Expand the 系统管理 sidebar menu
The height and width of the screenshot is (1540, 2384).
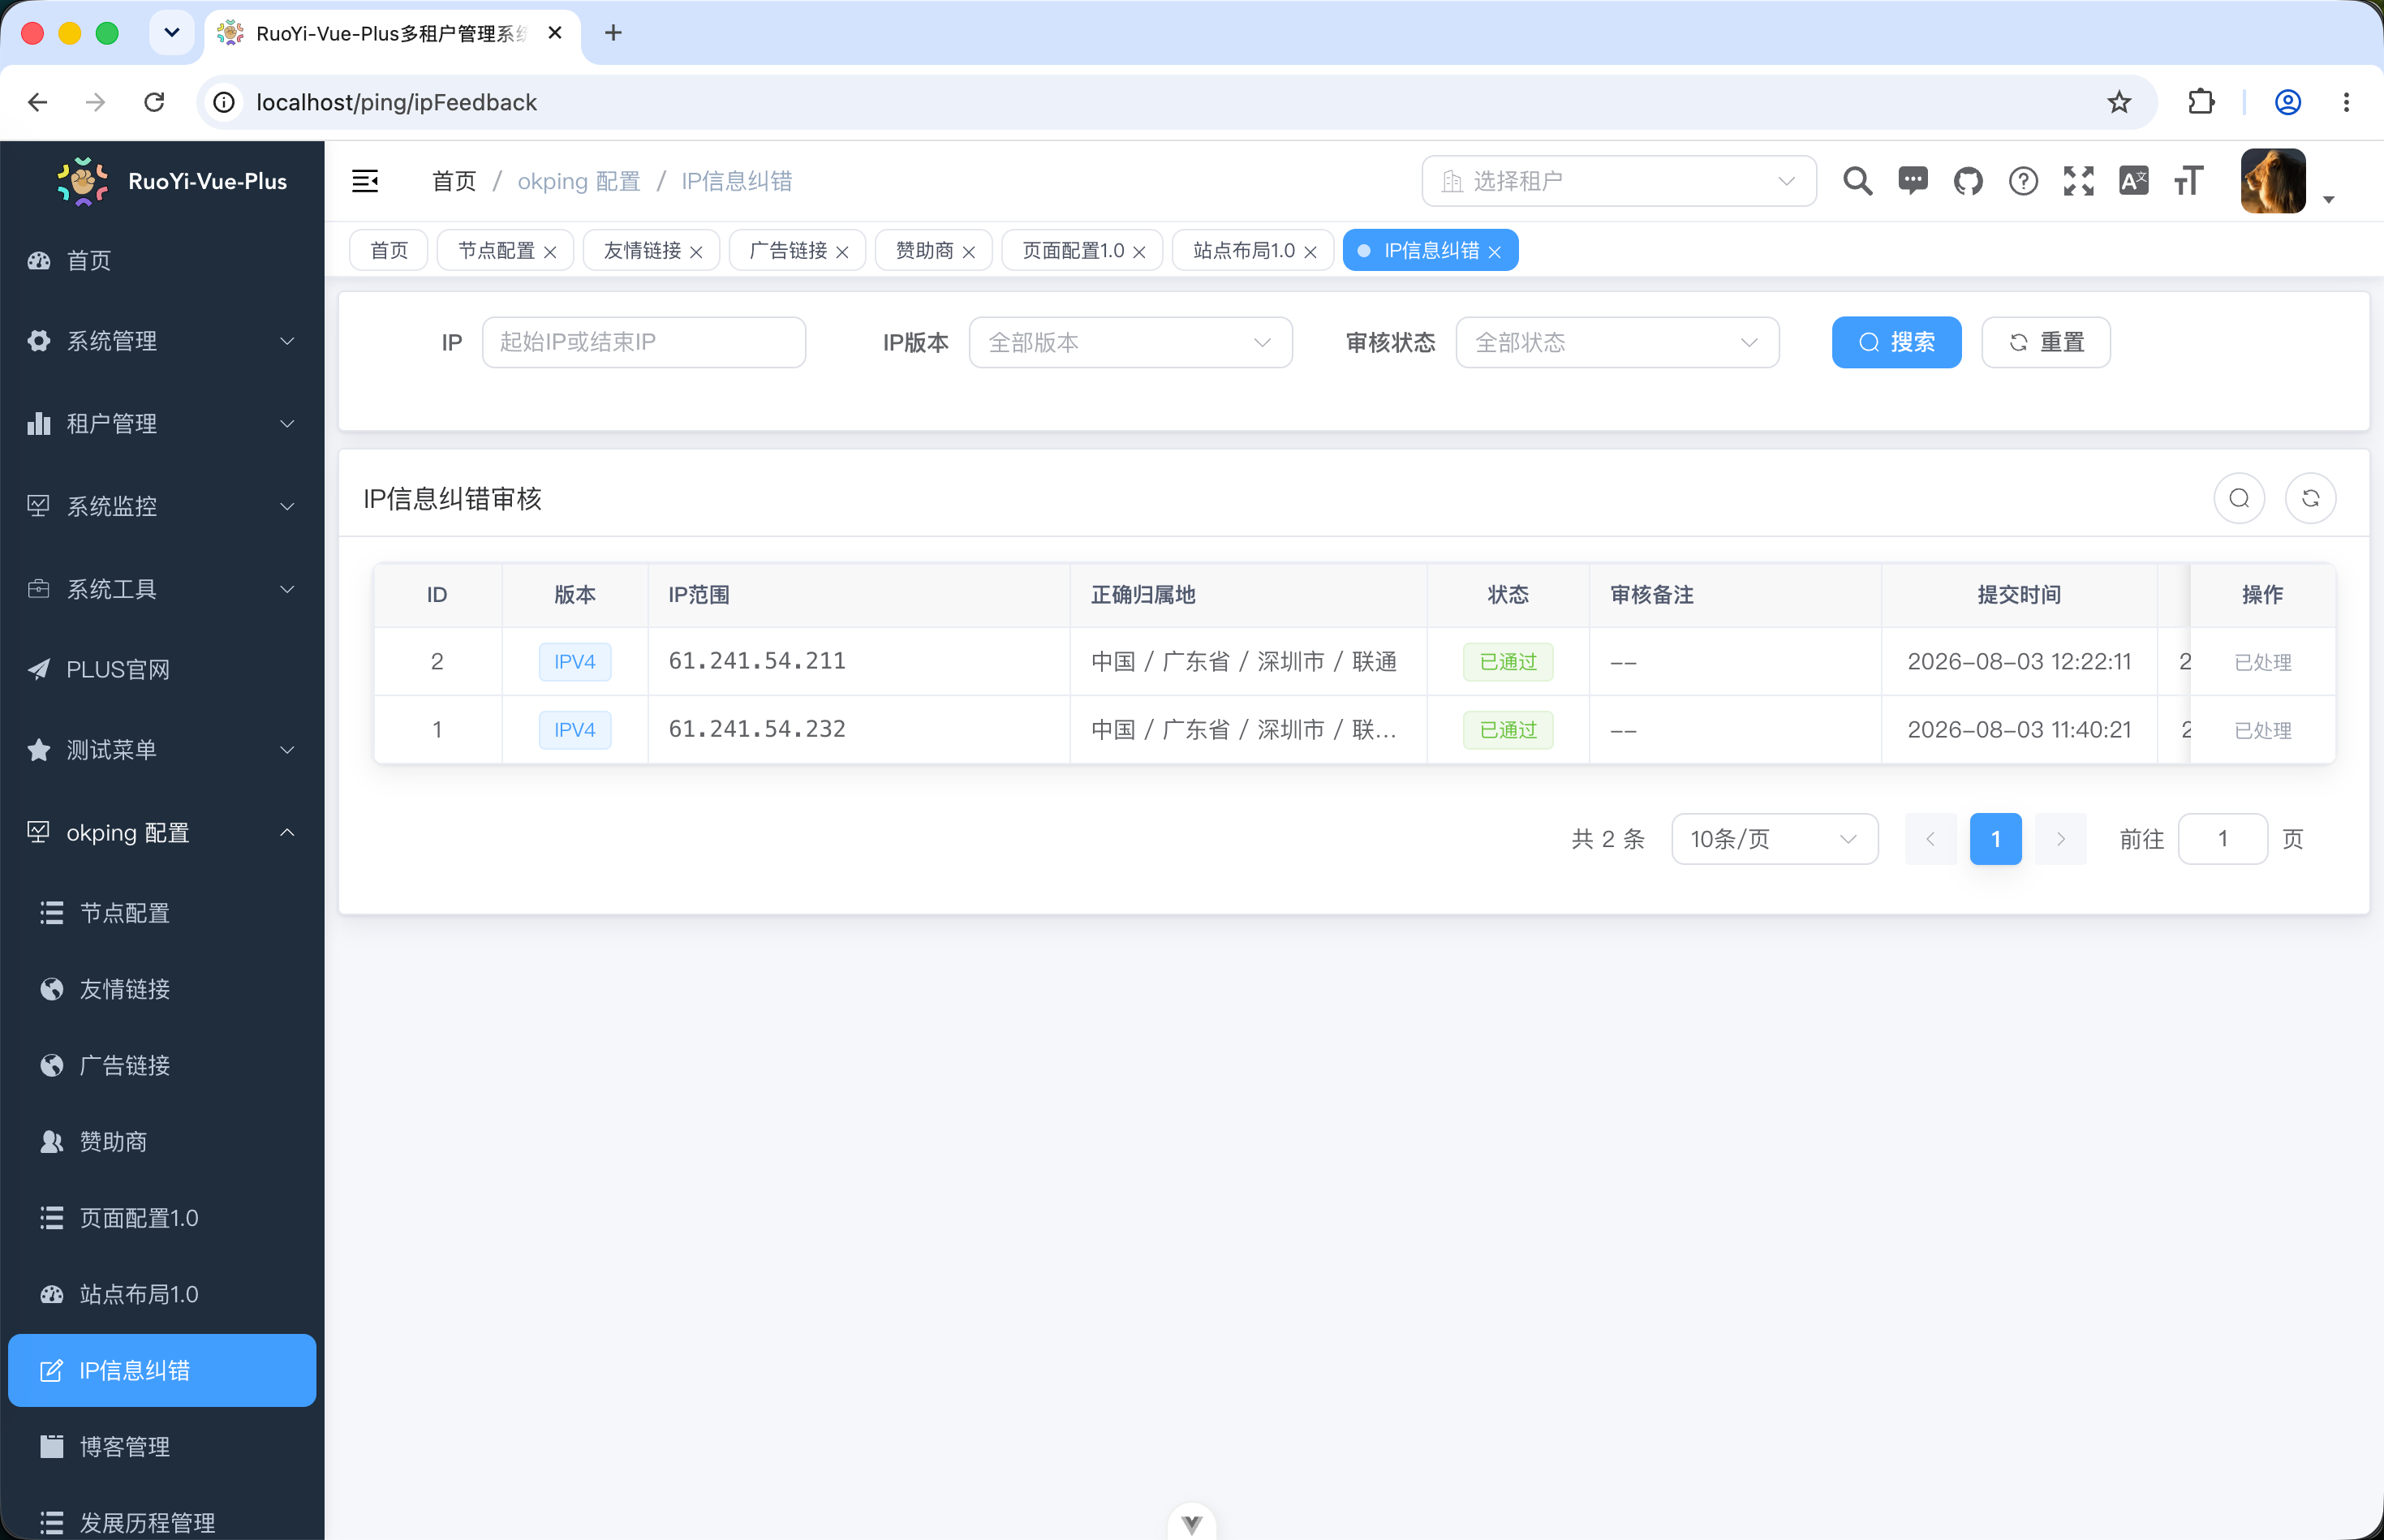[162, 341]
